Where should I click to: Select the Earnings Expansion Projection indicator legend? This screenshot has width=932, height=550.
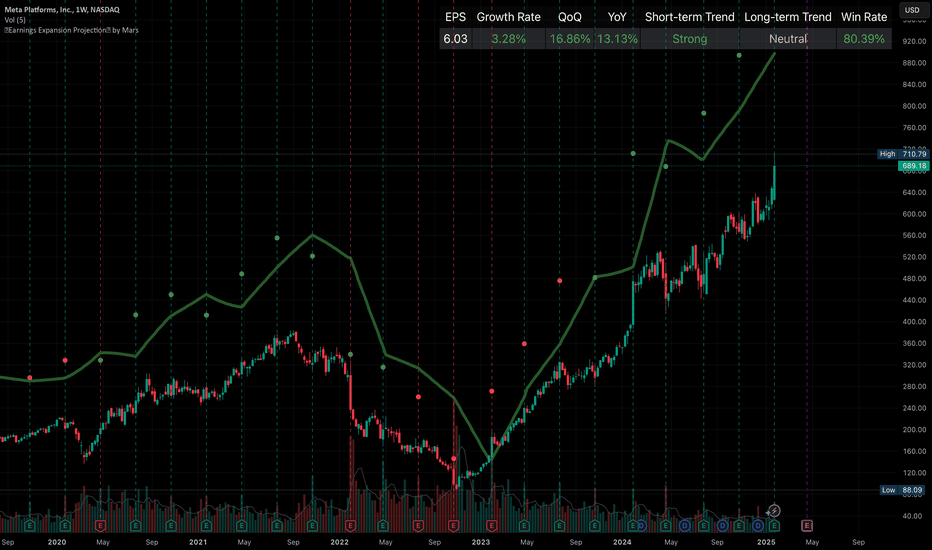click(x=71, y=30)
